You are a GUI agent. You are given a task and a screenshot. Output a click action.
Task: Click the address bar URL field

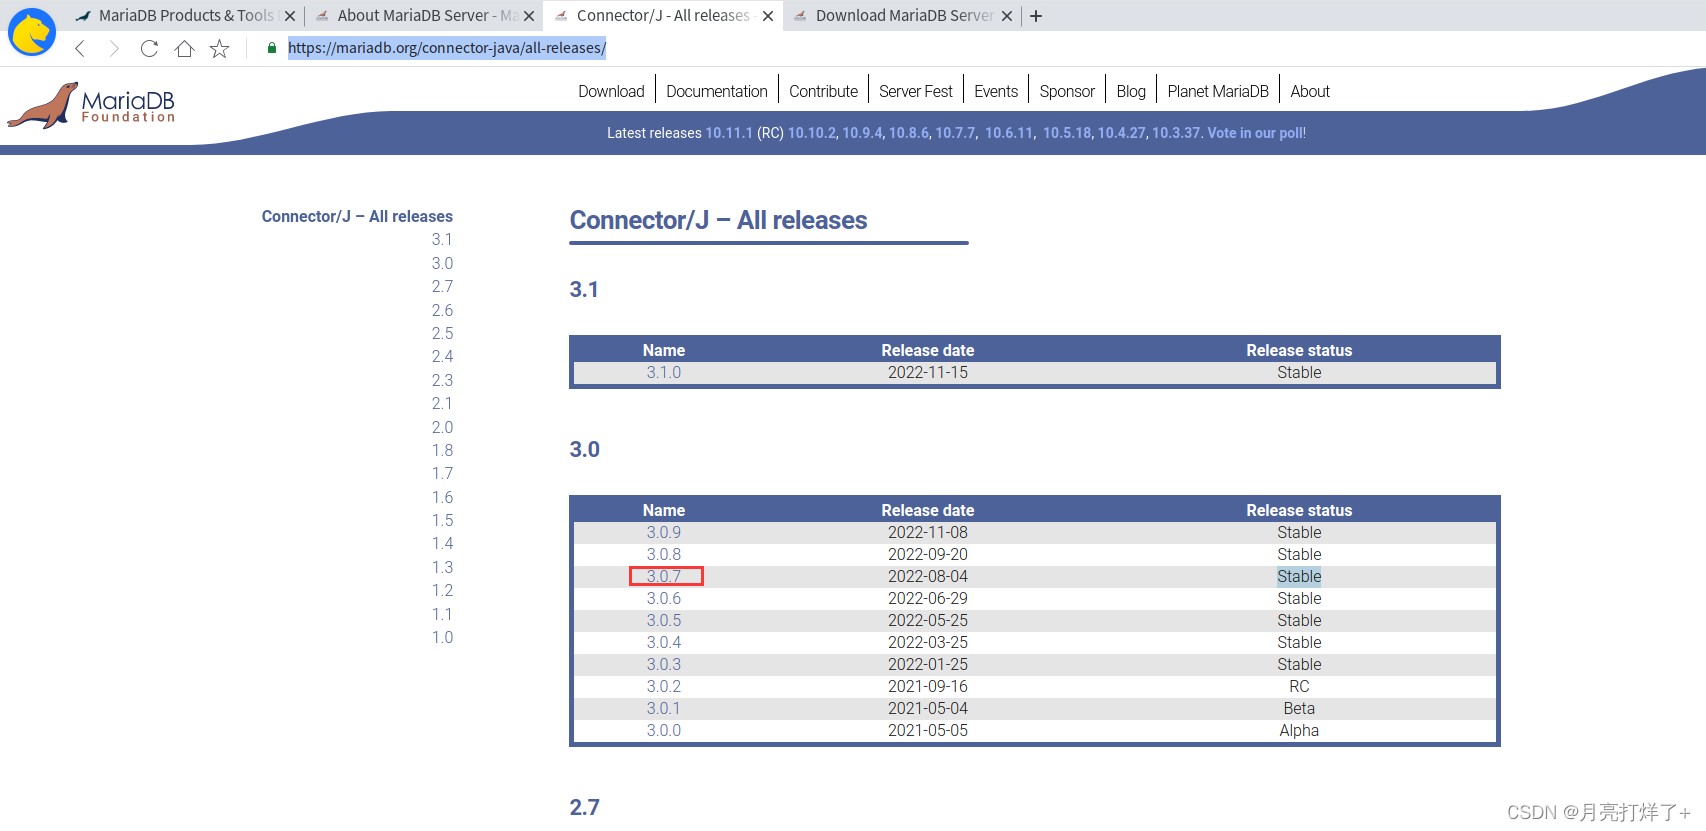point(447,48)
